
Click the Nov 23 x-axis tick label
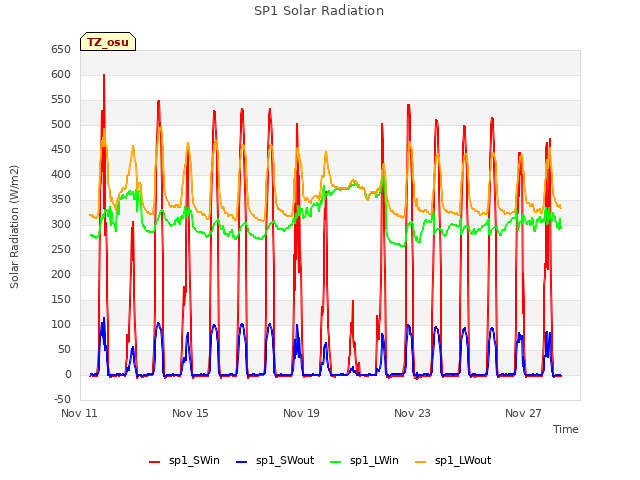coord(412,413)
